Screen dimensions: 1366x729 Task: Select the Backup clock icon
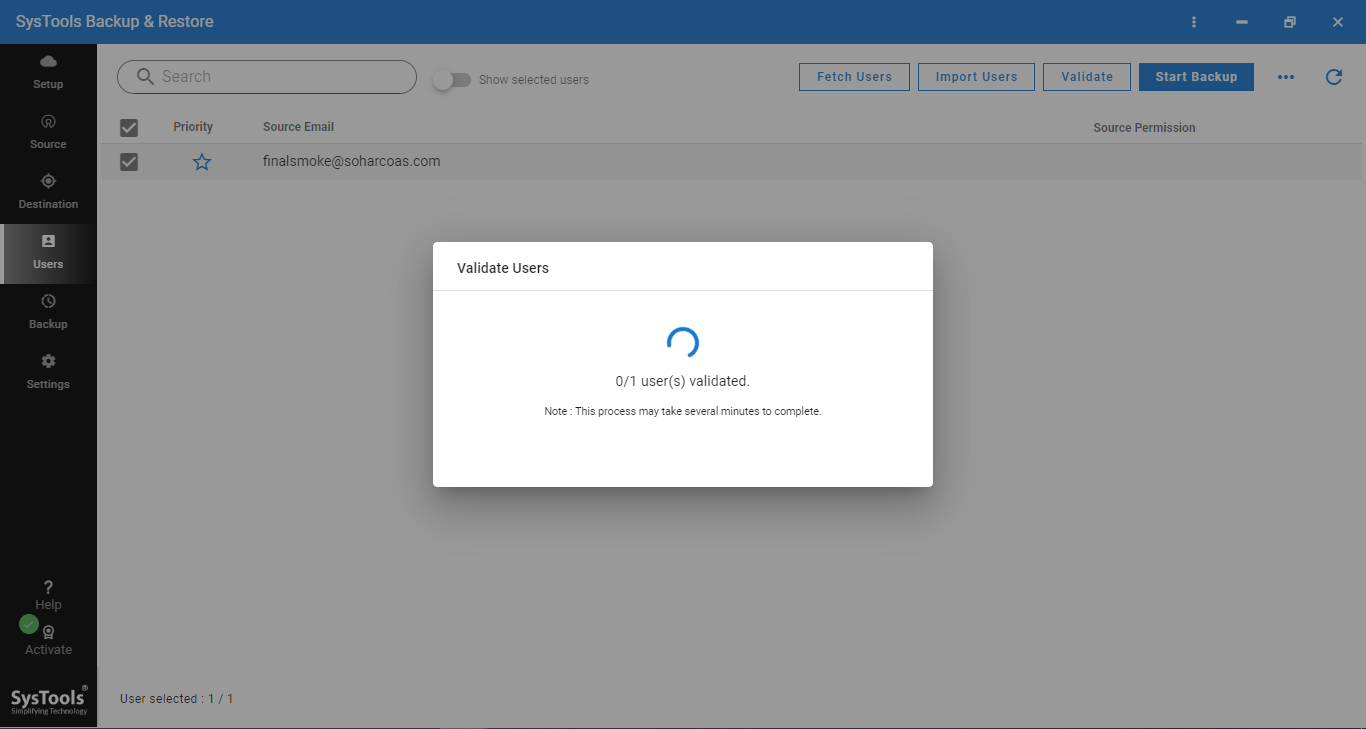point(48,302)
